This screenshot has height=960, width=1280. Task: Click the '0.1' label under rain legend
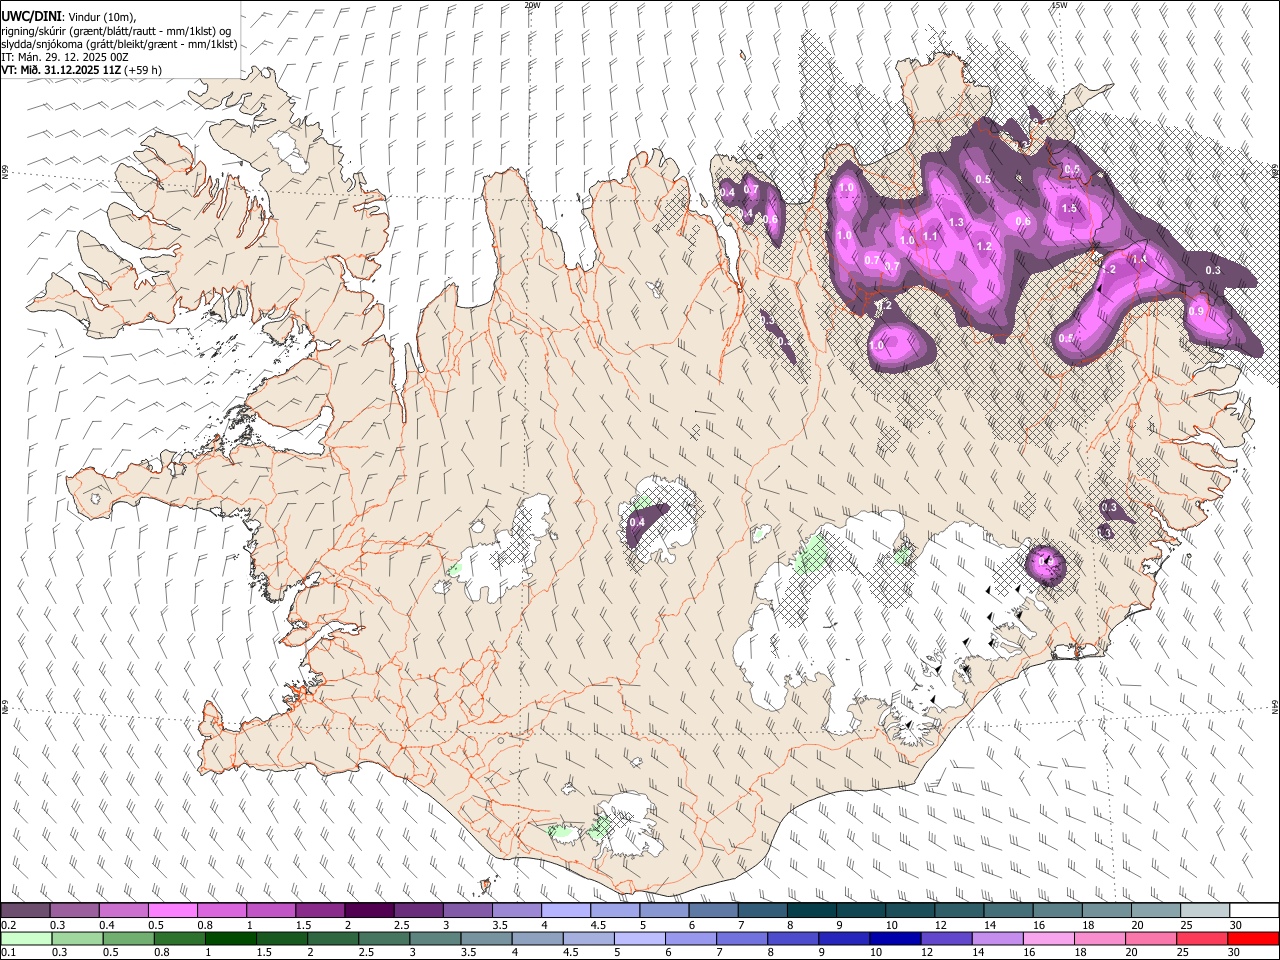pos(8,953)
